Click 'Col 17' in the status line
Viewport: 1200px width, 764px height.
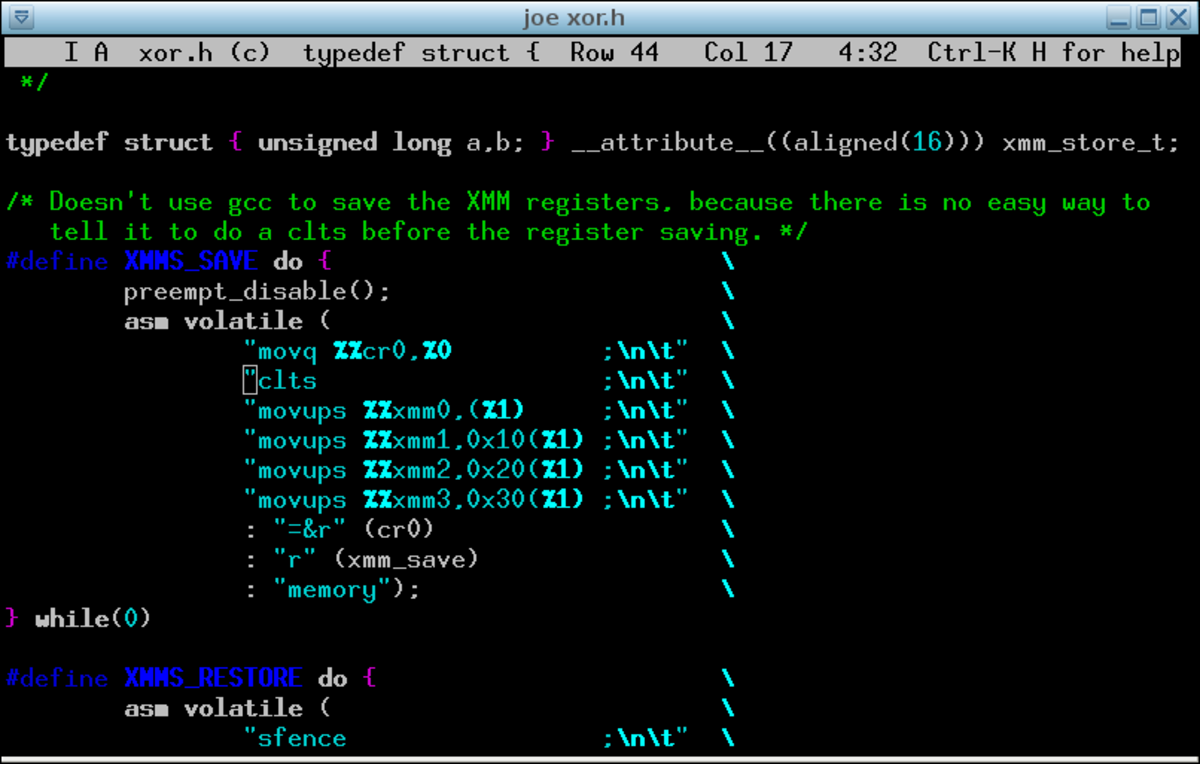(x=748, y=52)
